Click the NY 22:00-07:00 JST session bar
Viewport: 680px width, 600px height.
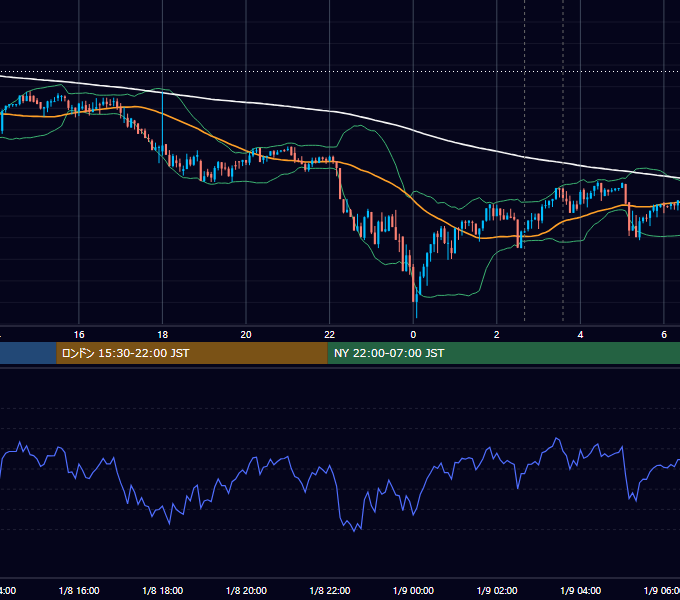[x=503, y=353]
